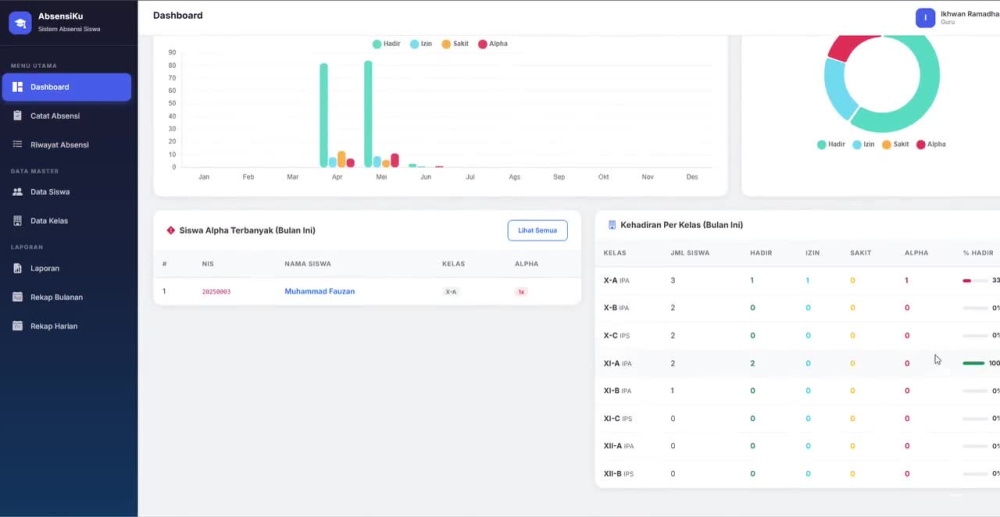Click the ALPHA header in attendance per class table
Image resolution: width=1000 pixels, height=517 pixels.
[x=916, y=253]
